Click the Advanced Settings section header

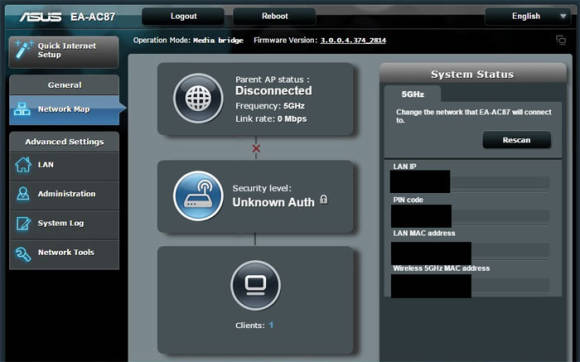(64, 142)
